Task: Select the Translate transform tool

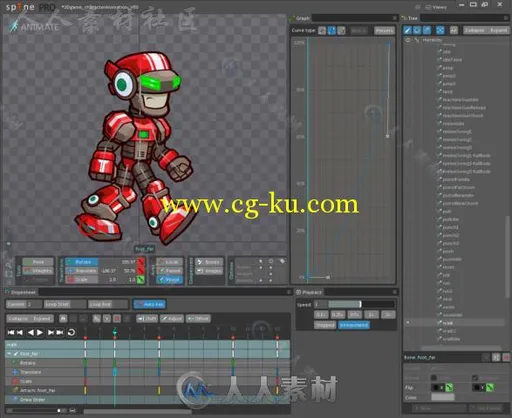Action: click(82, 271)
